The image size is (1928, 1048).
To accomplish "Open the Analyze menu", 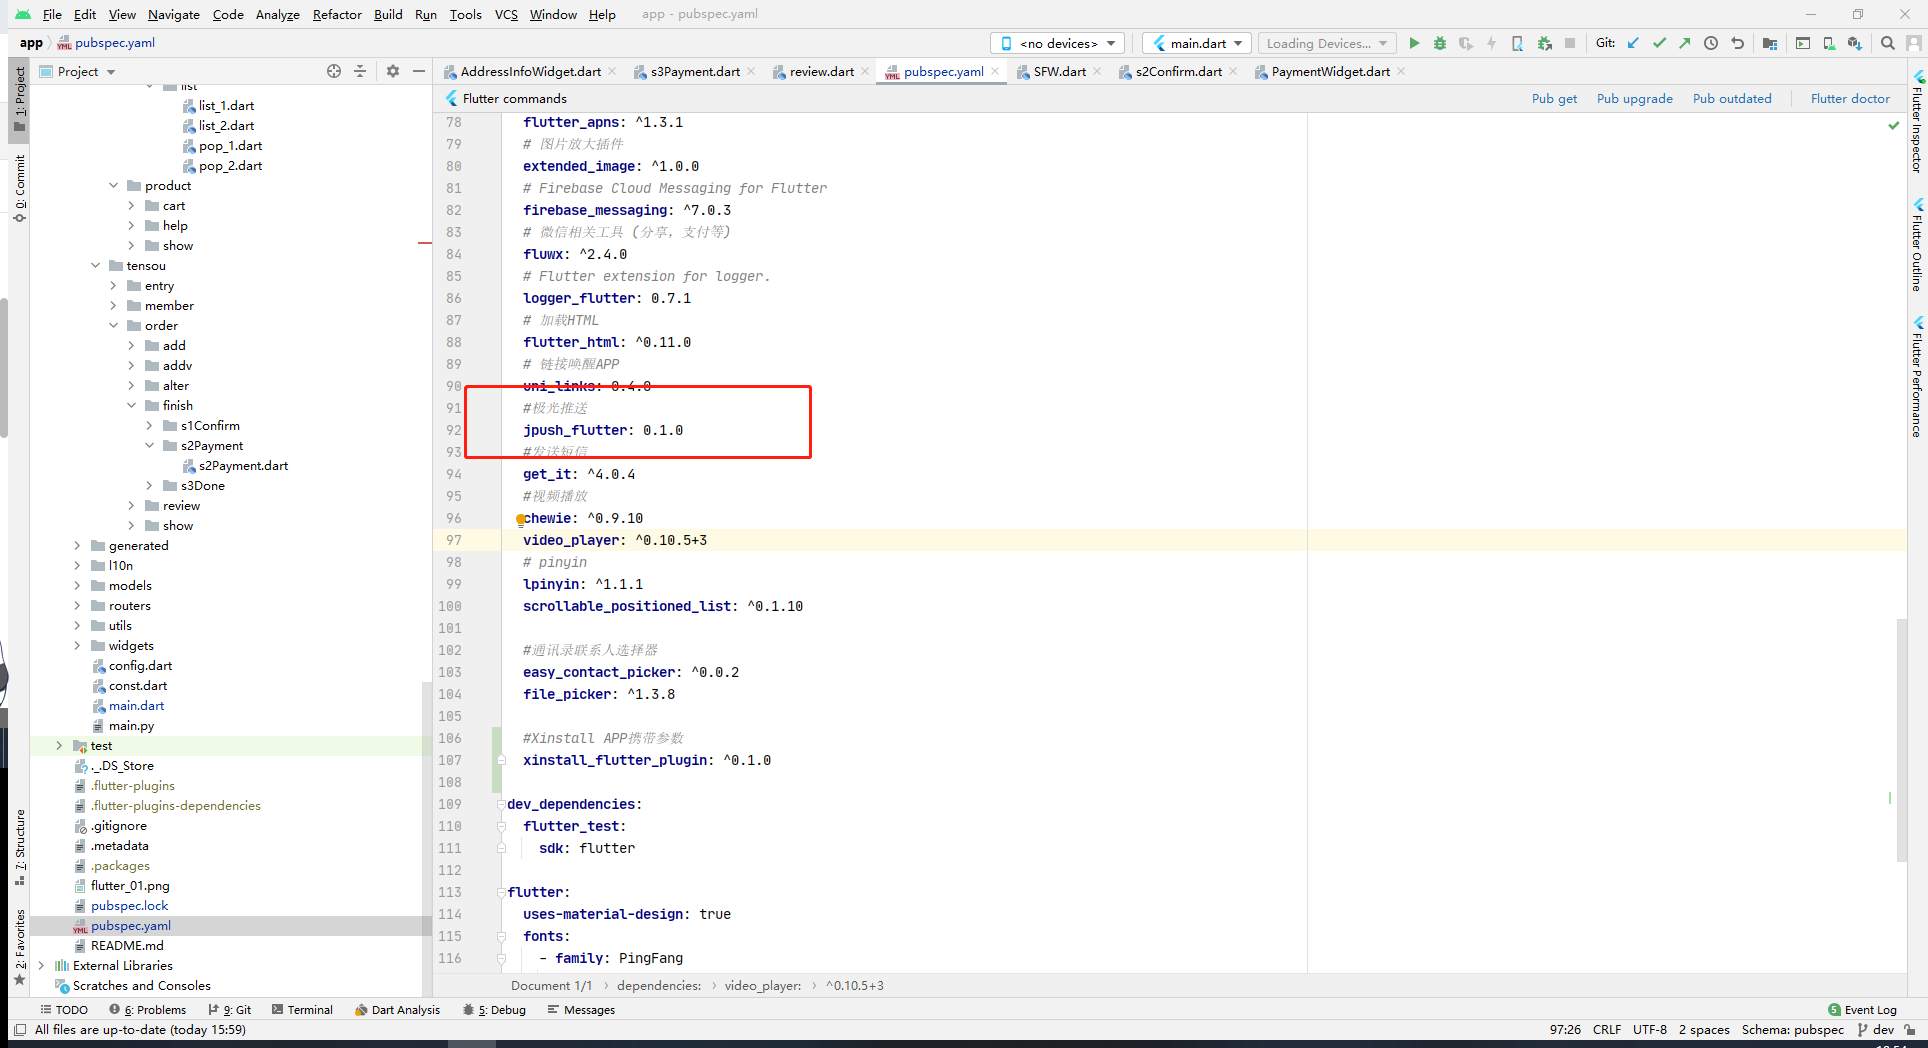I will click(277, 14).
